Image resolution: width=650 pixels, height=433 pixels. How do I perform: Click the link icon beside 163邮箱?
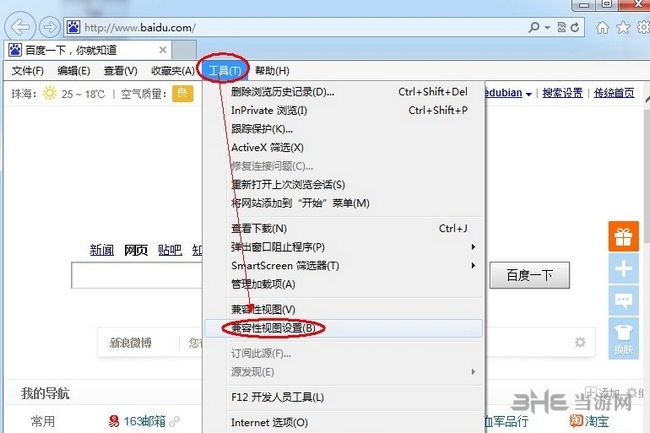(x=175, y=422)
